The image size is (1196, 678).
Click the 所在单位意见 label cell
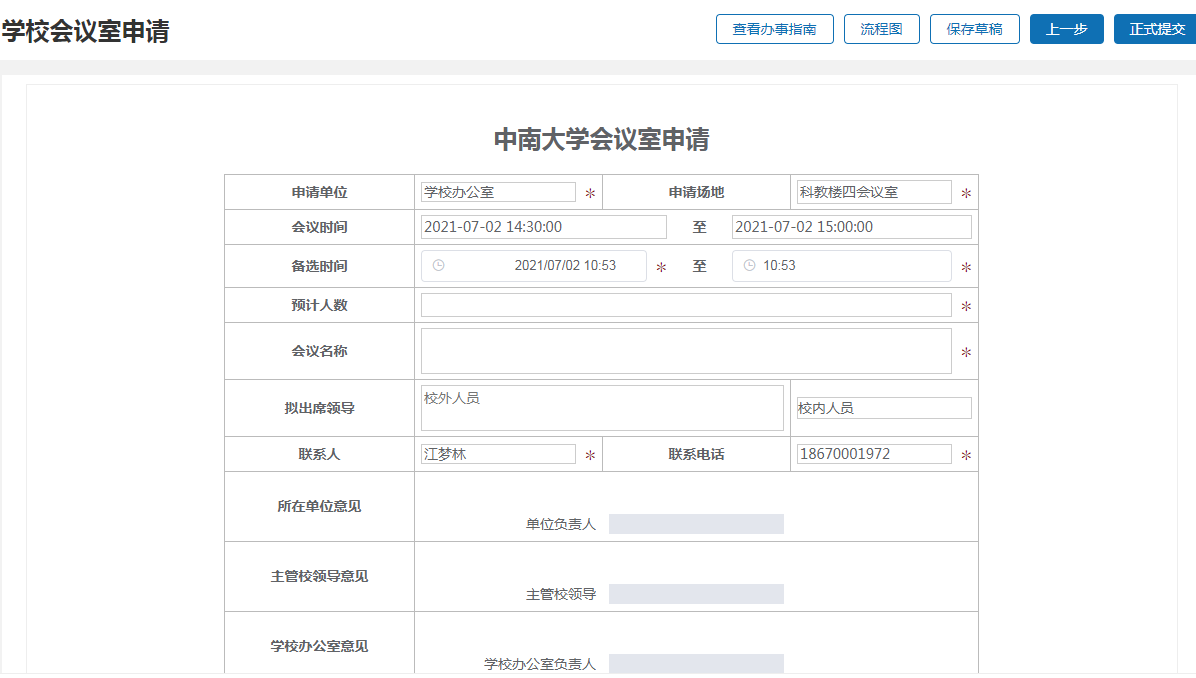click(320, 506)
